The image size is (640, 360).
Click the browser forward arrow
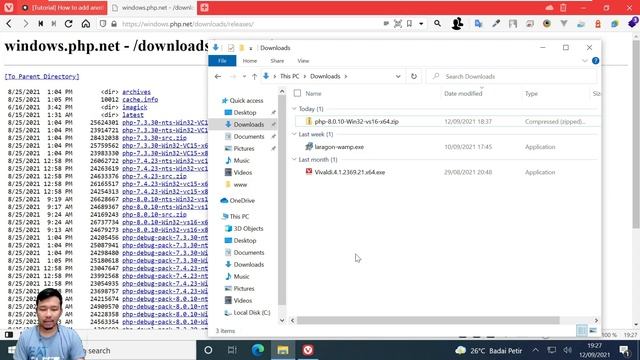click(x=25, y=24)
